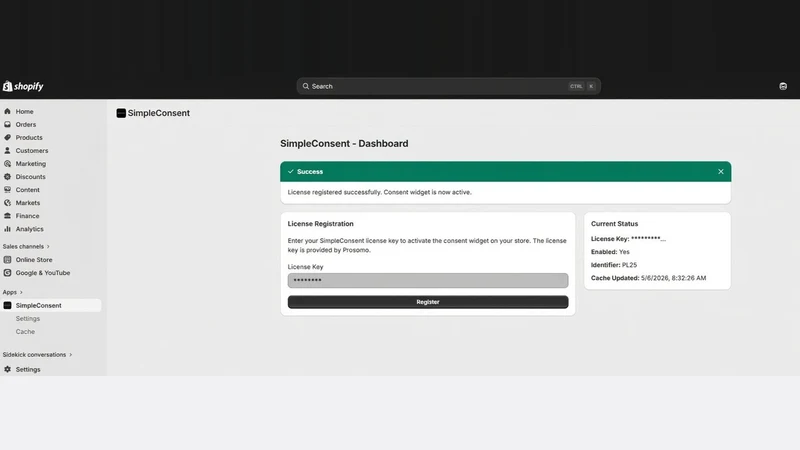Expand the Sales channels section
Image resolution: width=800 pixels, height=450 pixels.
click(x=26, y=246)
